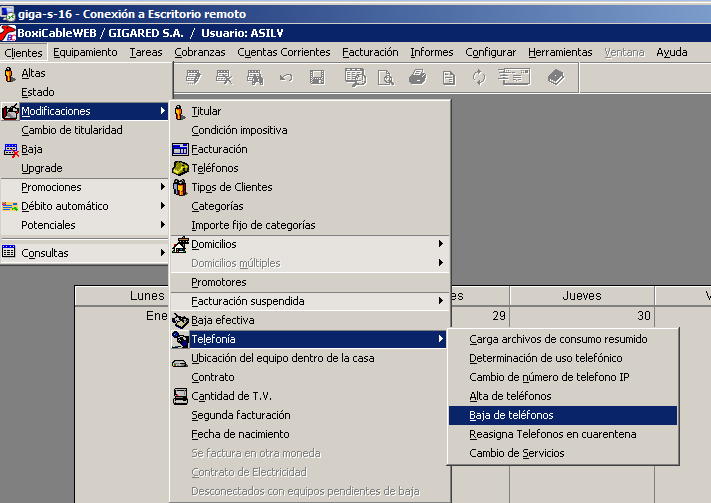Choose Alta de teléfonos from submenu
The width and height of the screenshot is (711, 503).
[510, 396]
